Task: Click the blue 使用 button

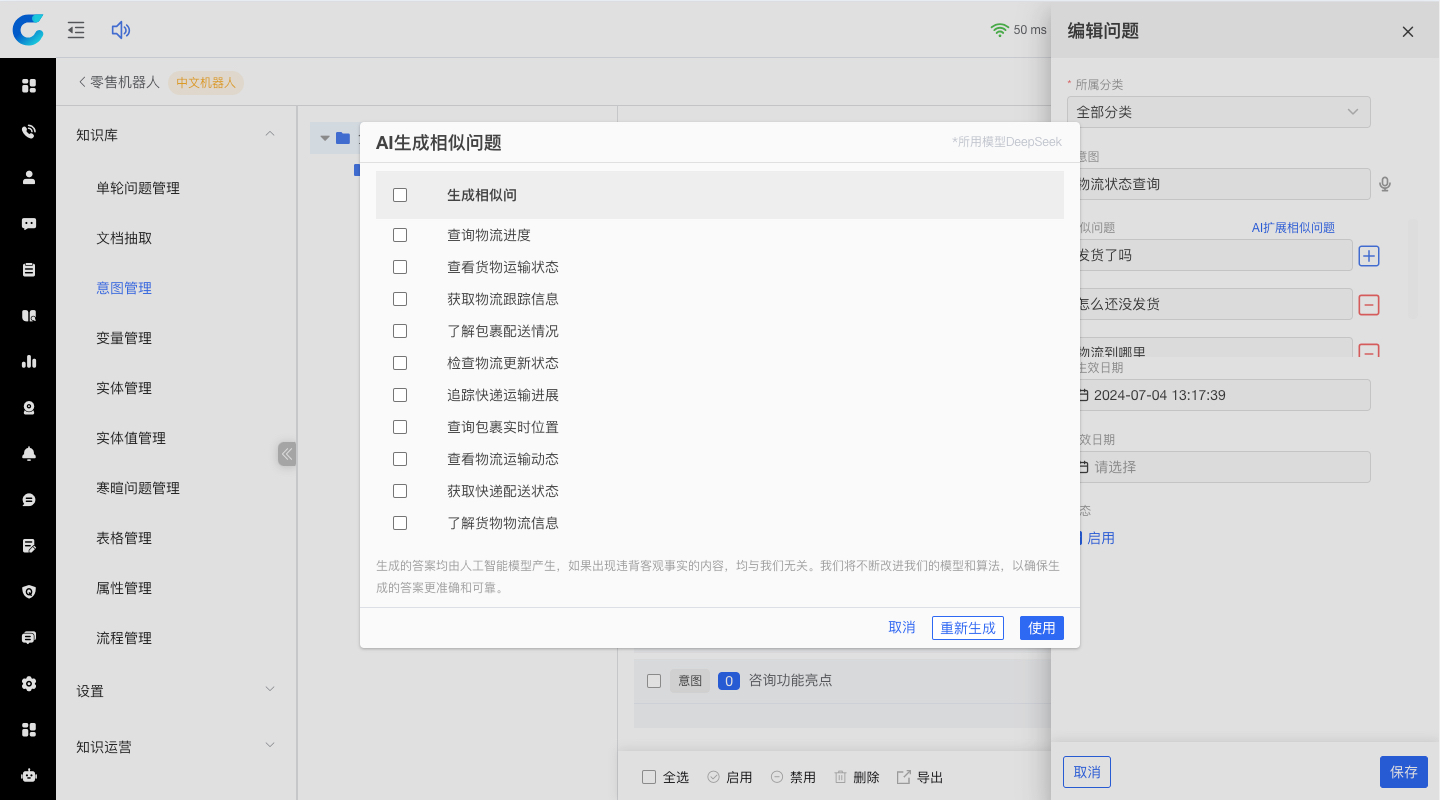Action: pos(1042,628)
